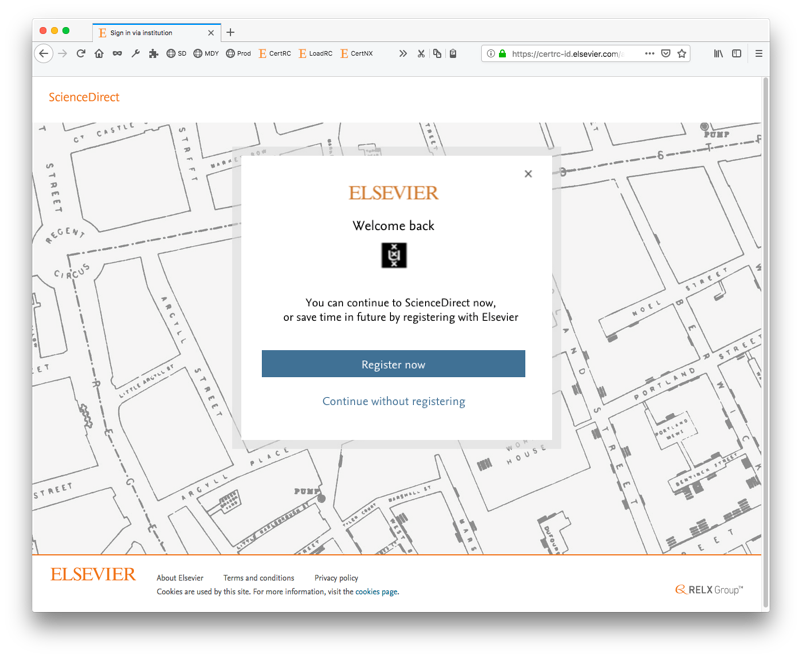Open the Firefox hamburger menu

click(759, 53)
